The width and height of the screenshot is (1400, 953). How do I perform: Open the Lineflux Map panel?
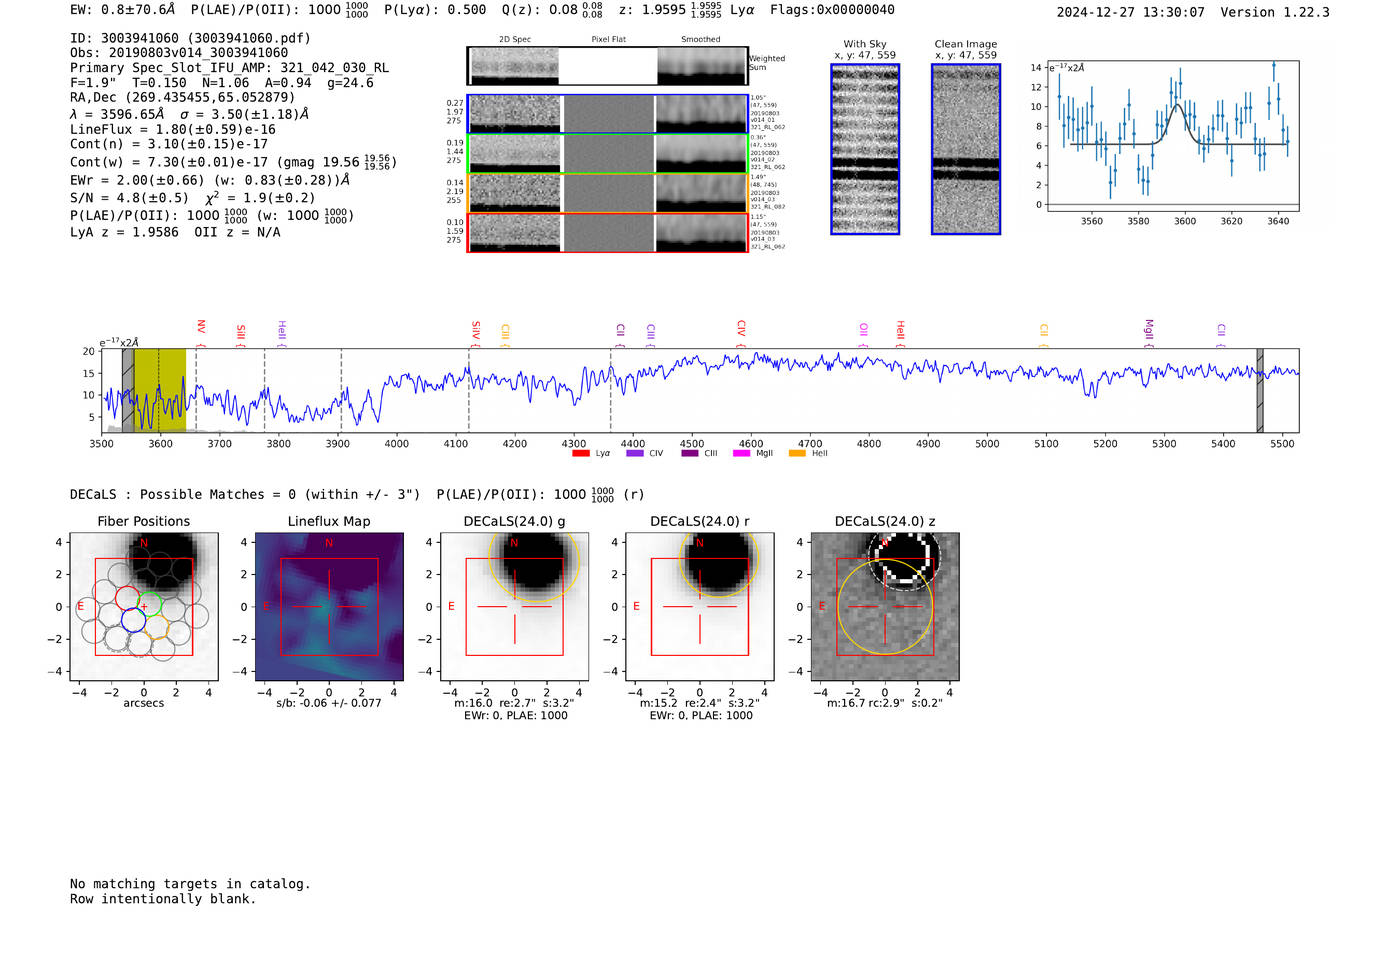point(329,607)
